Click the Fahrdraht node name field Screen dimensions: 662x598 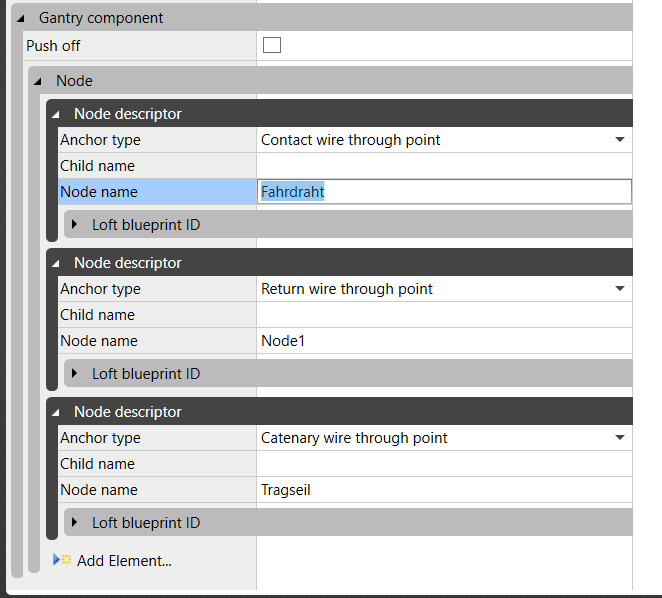tap(444, 192)
